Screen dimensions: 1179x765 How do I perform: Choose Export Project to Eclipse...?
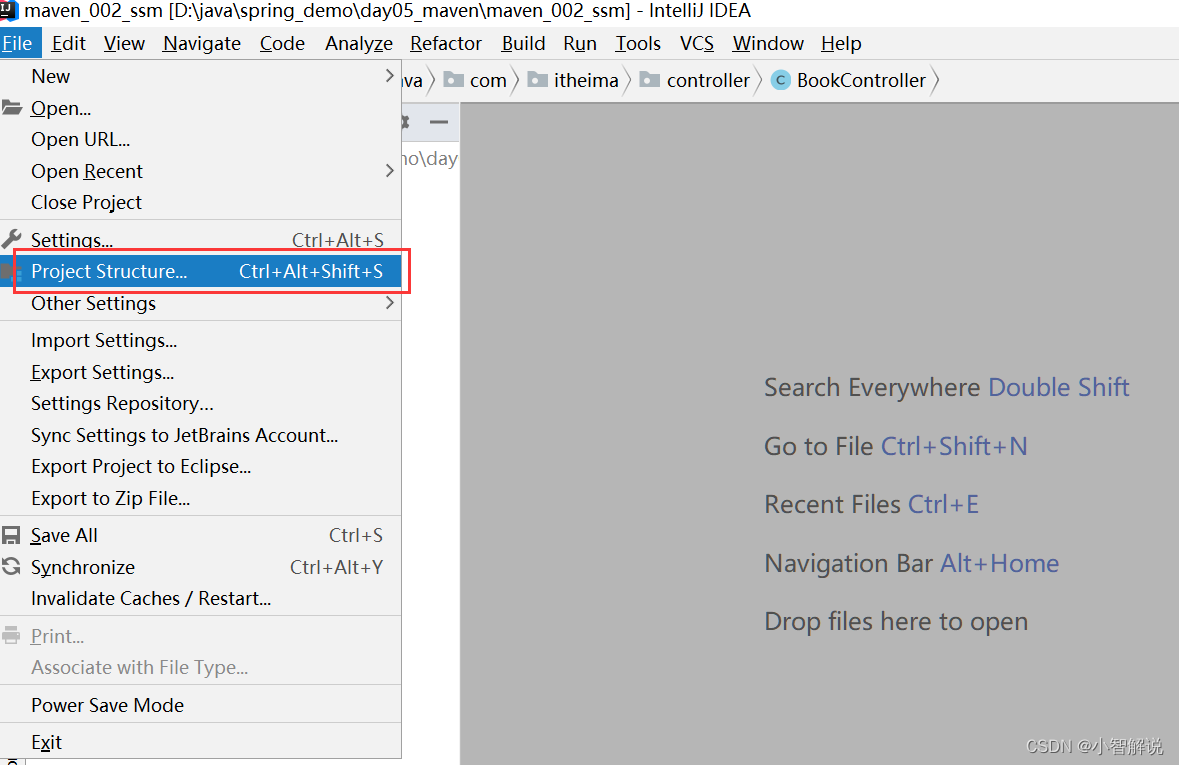click(x=201, y=466)
